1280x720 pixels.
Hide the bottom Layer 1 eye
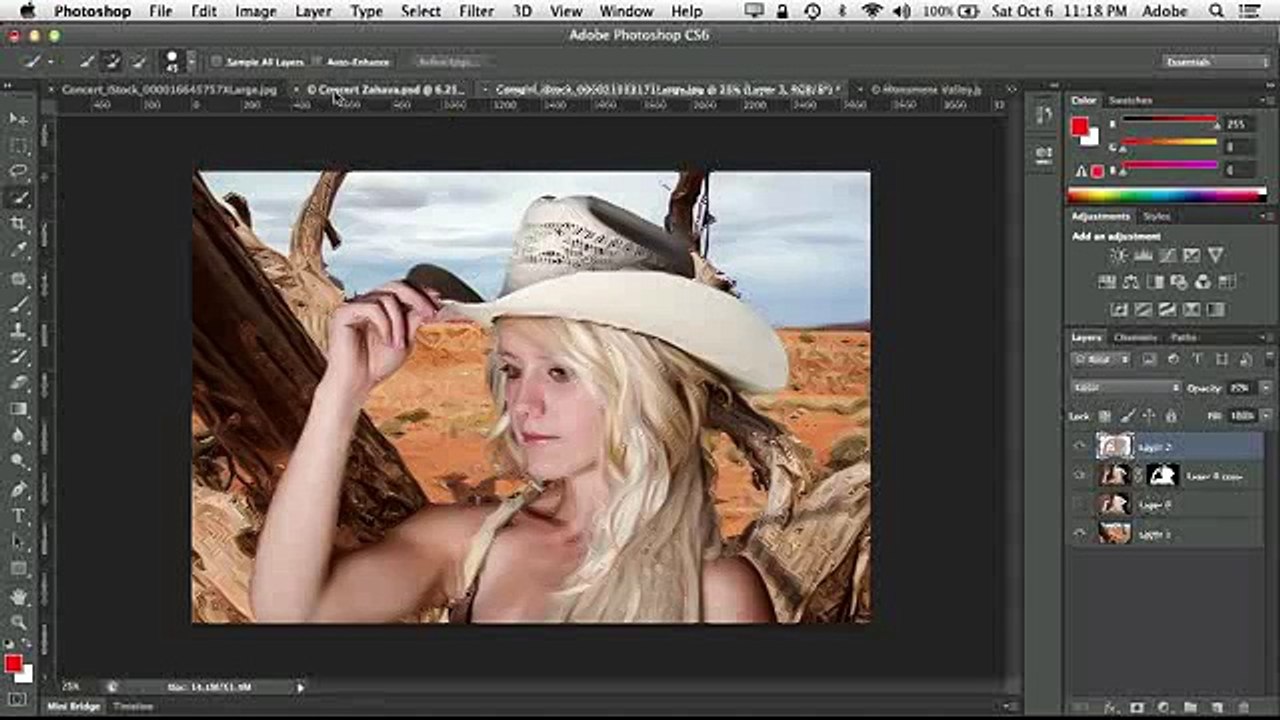tap(1079, 534)
